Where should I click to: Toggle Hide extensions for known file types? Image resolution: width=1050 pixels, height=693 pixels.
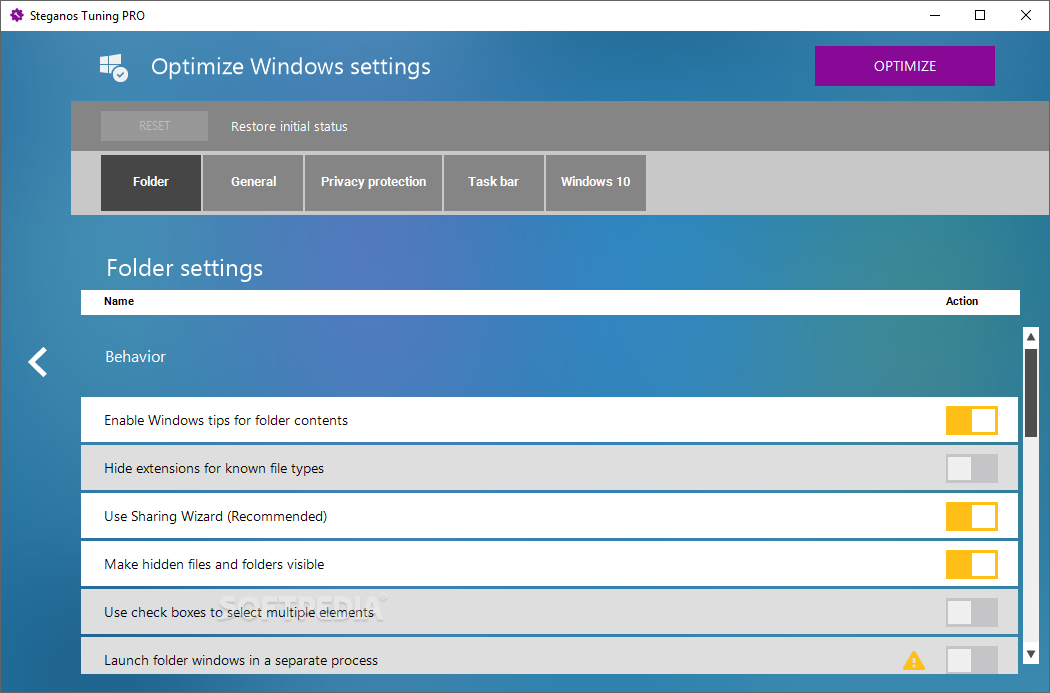tap(972, 469)
